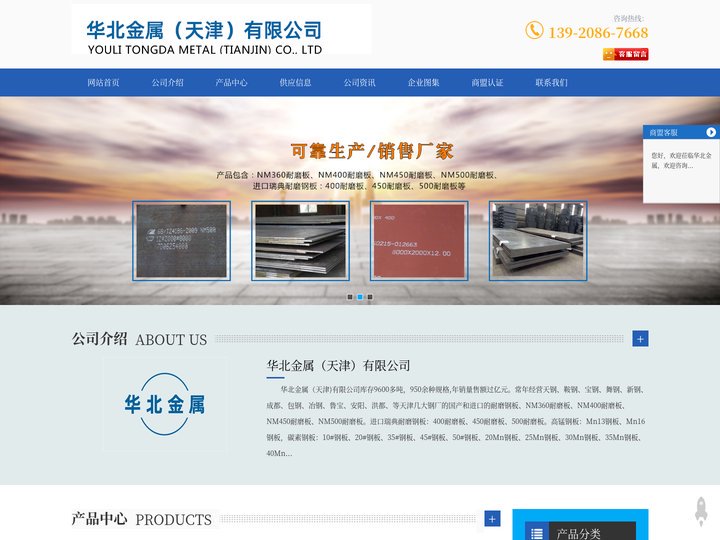Click the 华北金属（天津）有限公司 heading link
The height and width of the screenshot is (540, 720).
coord(338,366)
